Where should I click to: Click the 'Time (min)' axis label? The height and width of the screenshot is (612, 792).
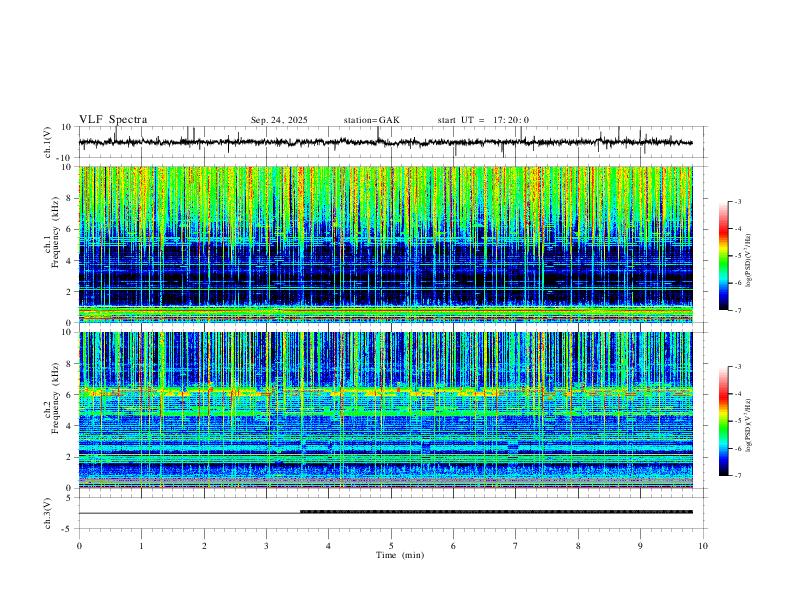400,555
